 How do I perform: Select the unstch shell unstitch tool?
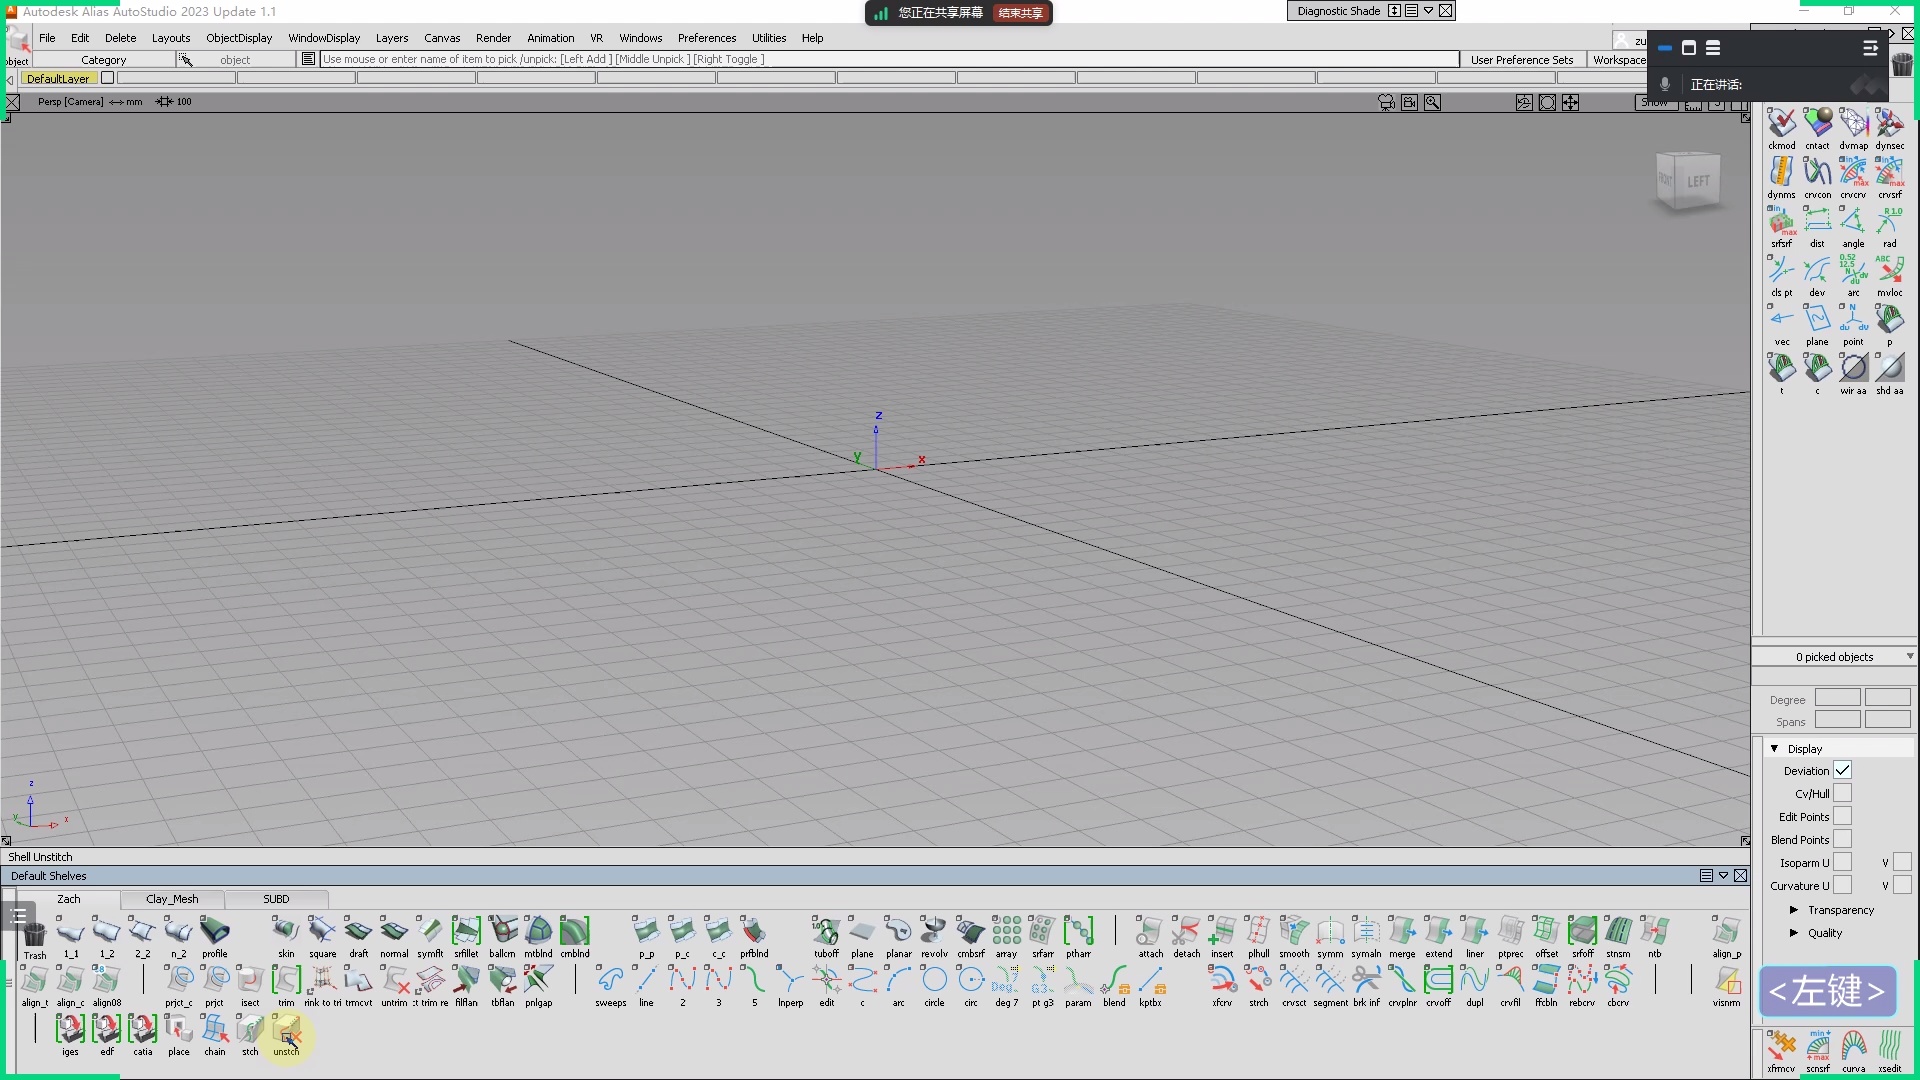click(286, 1030)
